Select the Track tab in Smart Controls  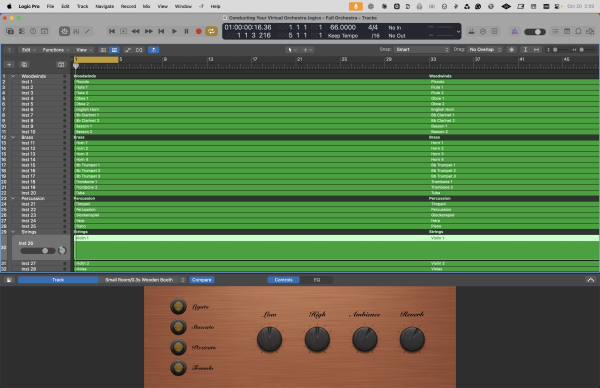[58, 280]
